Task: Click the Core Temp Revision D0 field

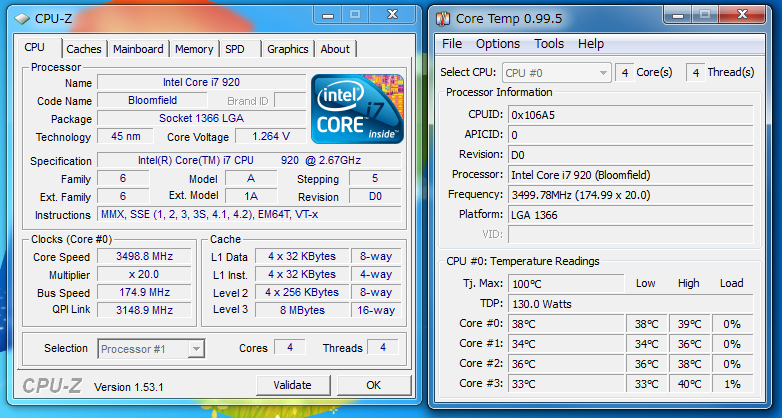Action: point(631,155)
